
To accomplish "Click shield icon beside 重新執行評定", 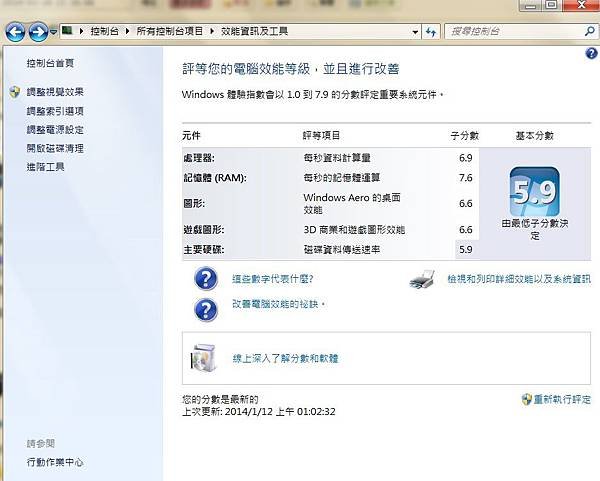I will click(527, 399).
